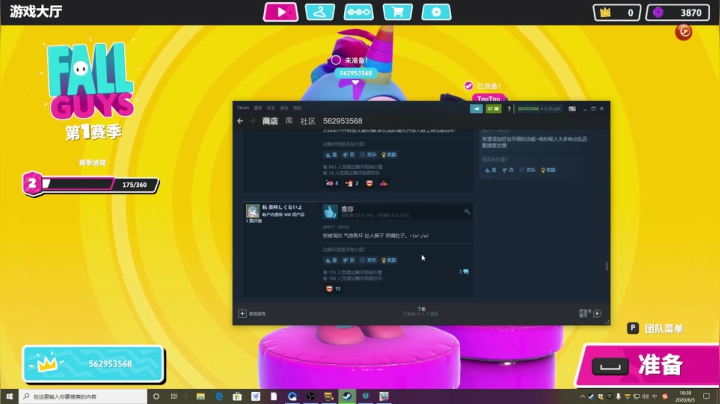Open the 游戏 games menu in Steam

point(284,108)
